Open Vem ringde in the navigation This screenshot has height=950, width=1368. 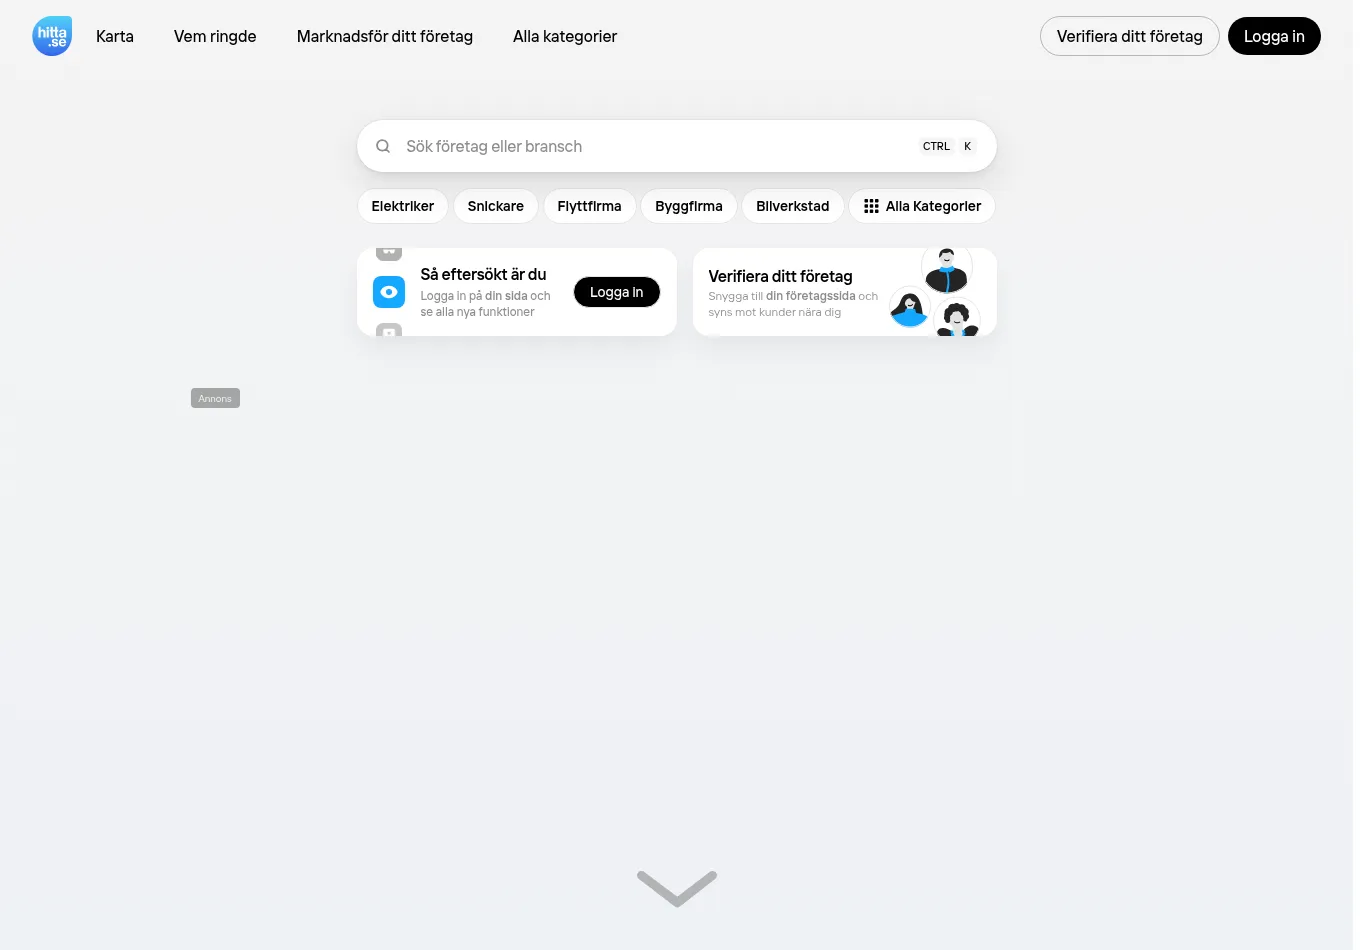[x=215, y=36]
